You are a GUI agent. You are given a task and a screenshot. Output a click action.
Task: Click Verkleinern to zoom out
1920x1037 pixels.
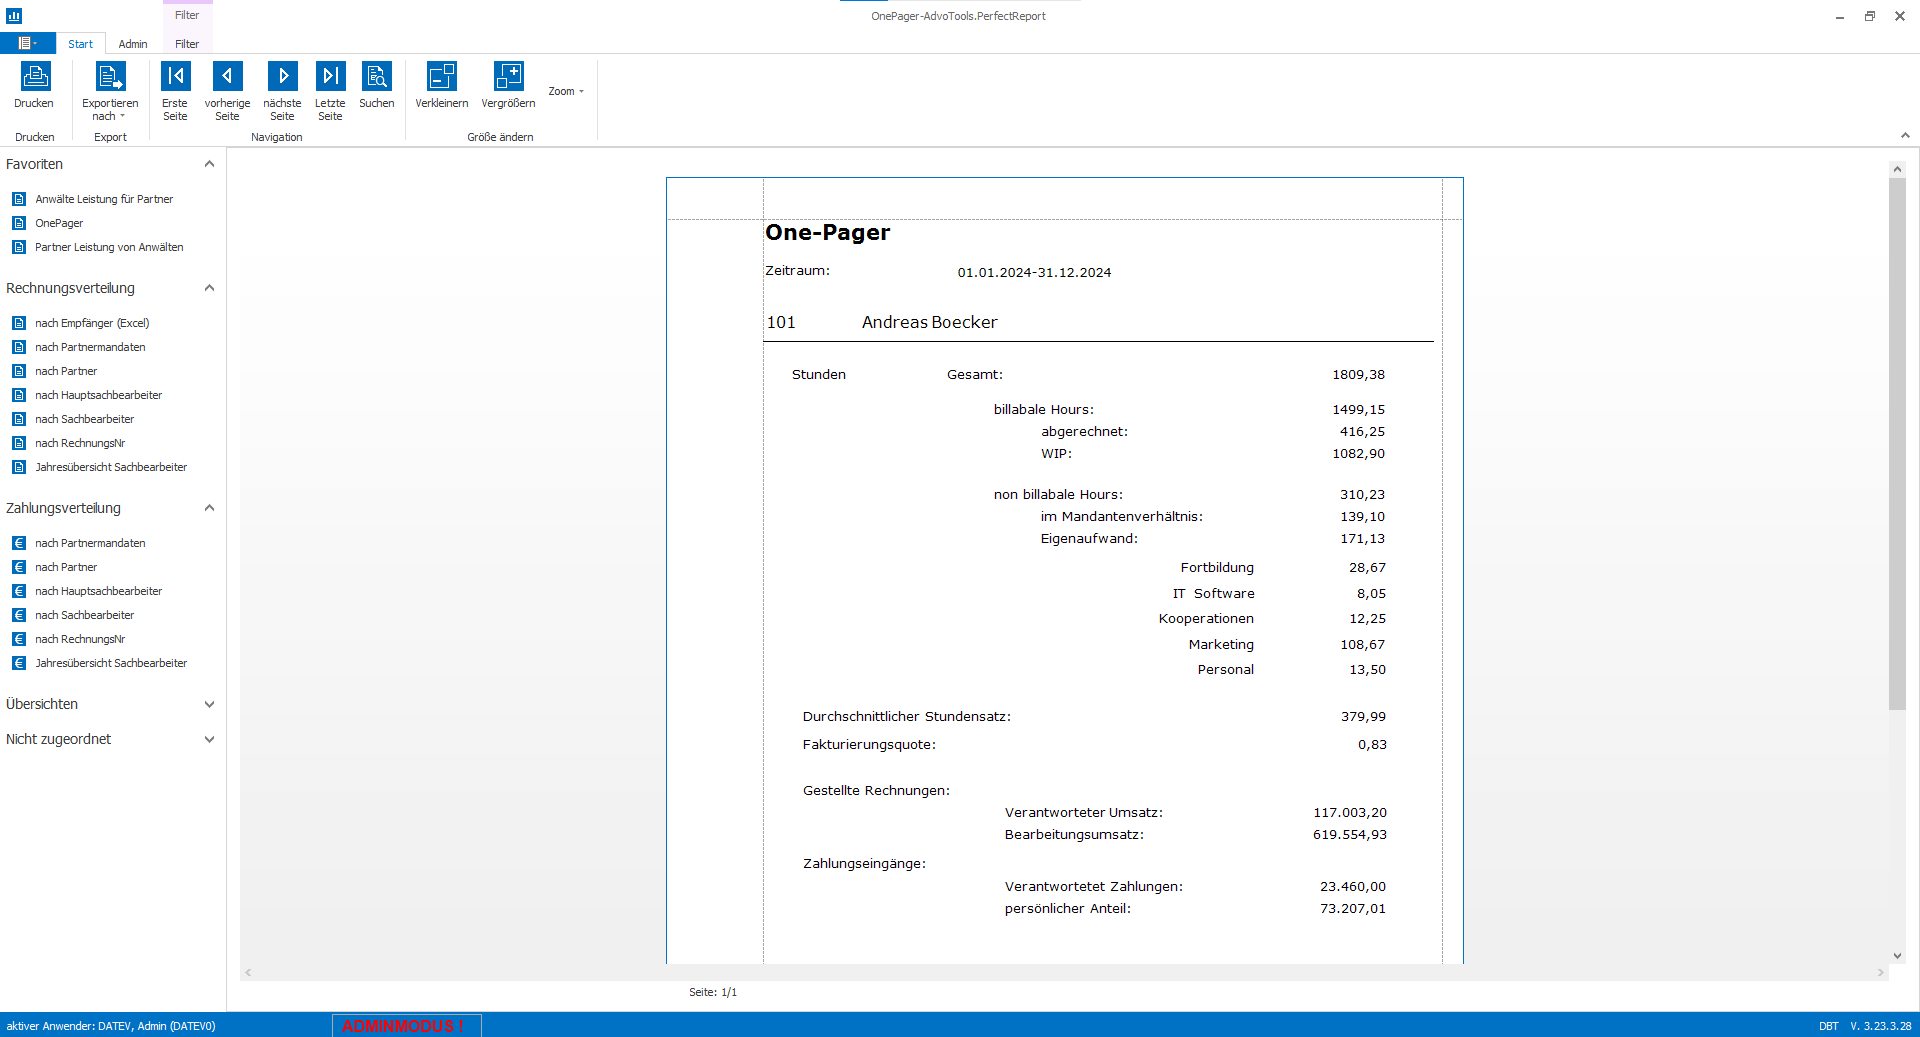[x=441, y=86]
